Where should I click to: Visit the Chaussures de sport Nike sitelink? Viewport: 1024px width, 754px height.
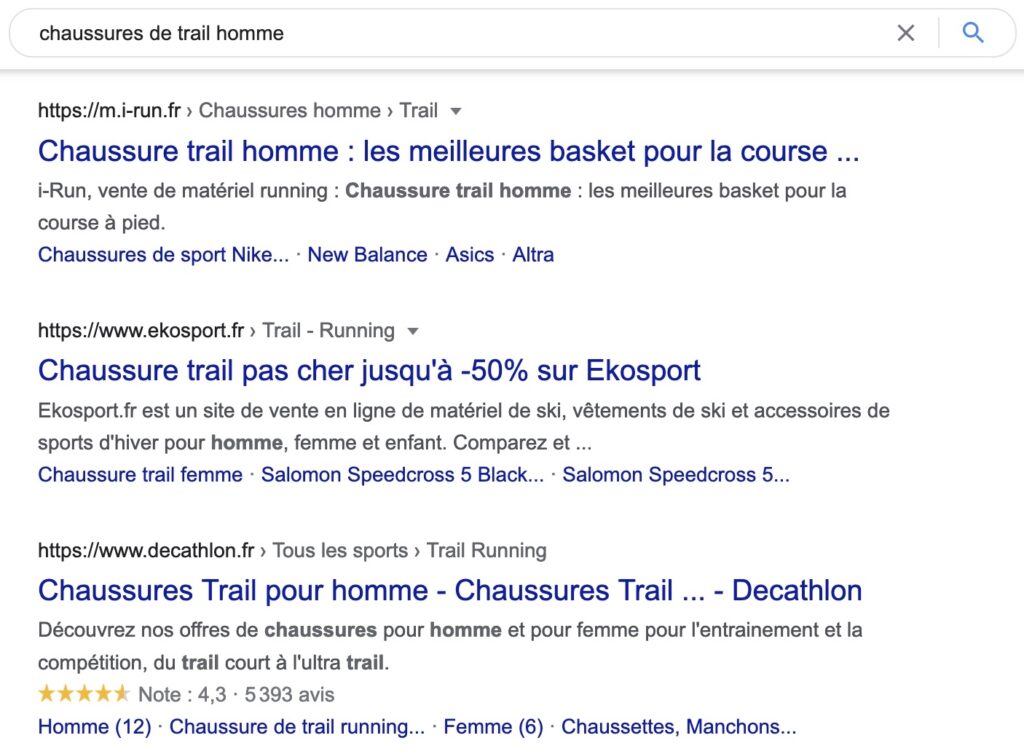163,255
